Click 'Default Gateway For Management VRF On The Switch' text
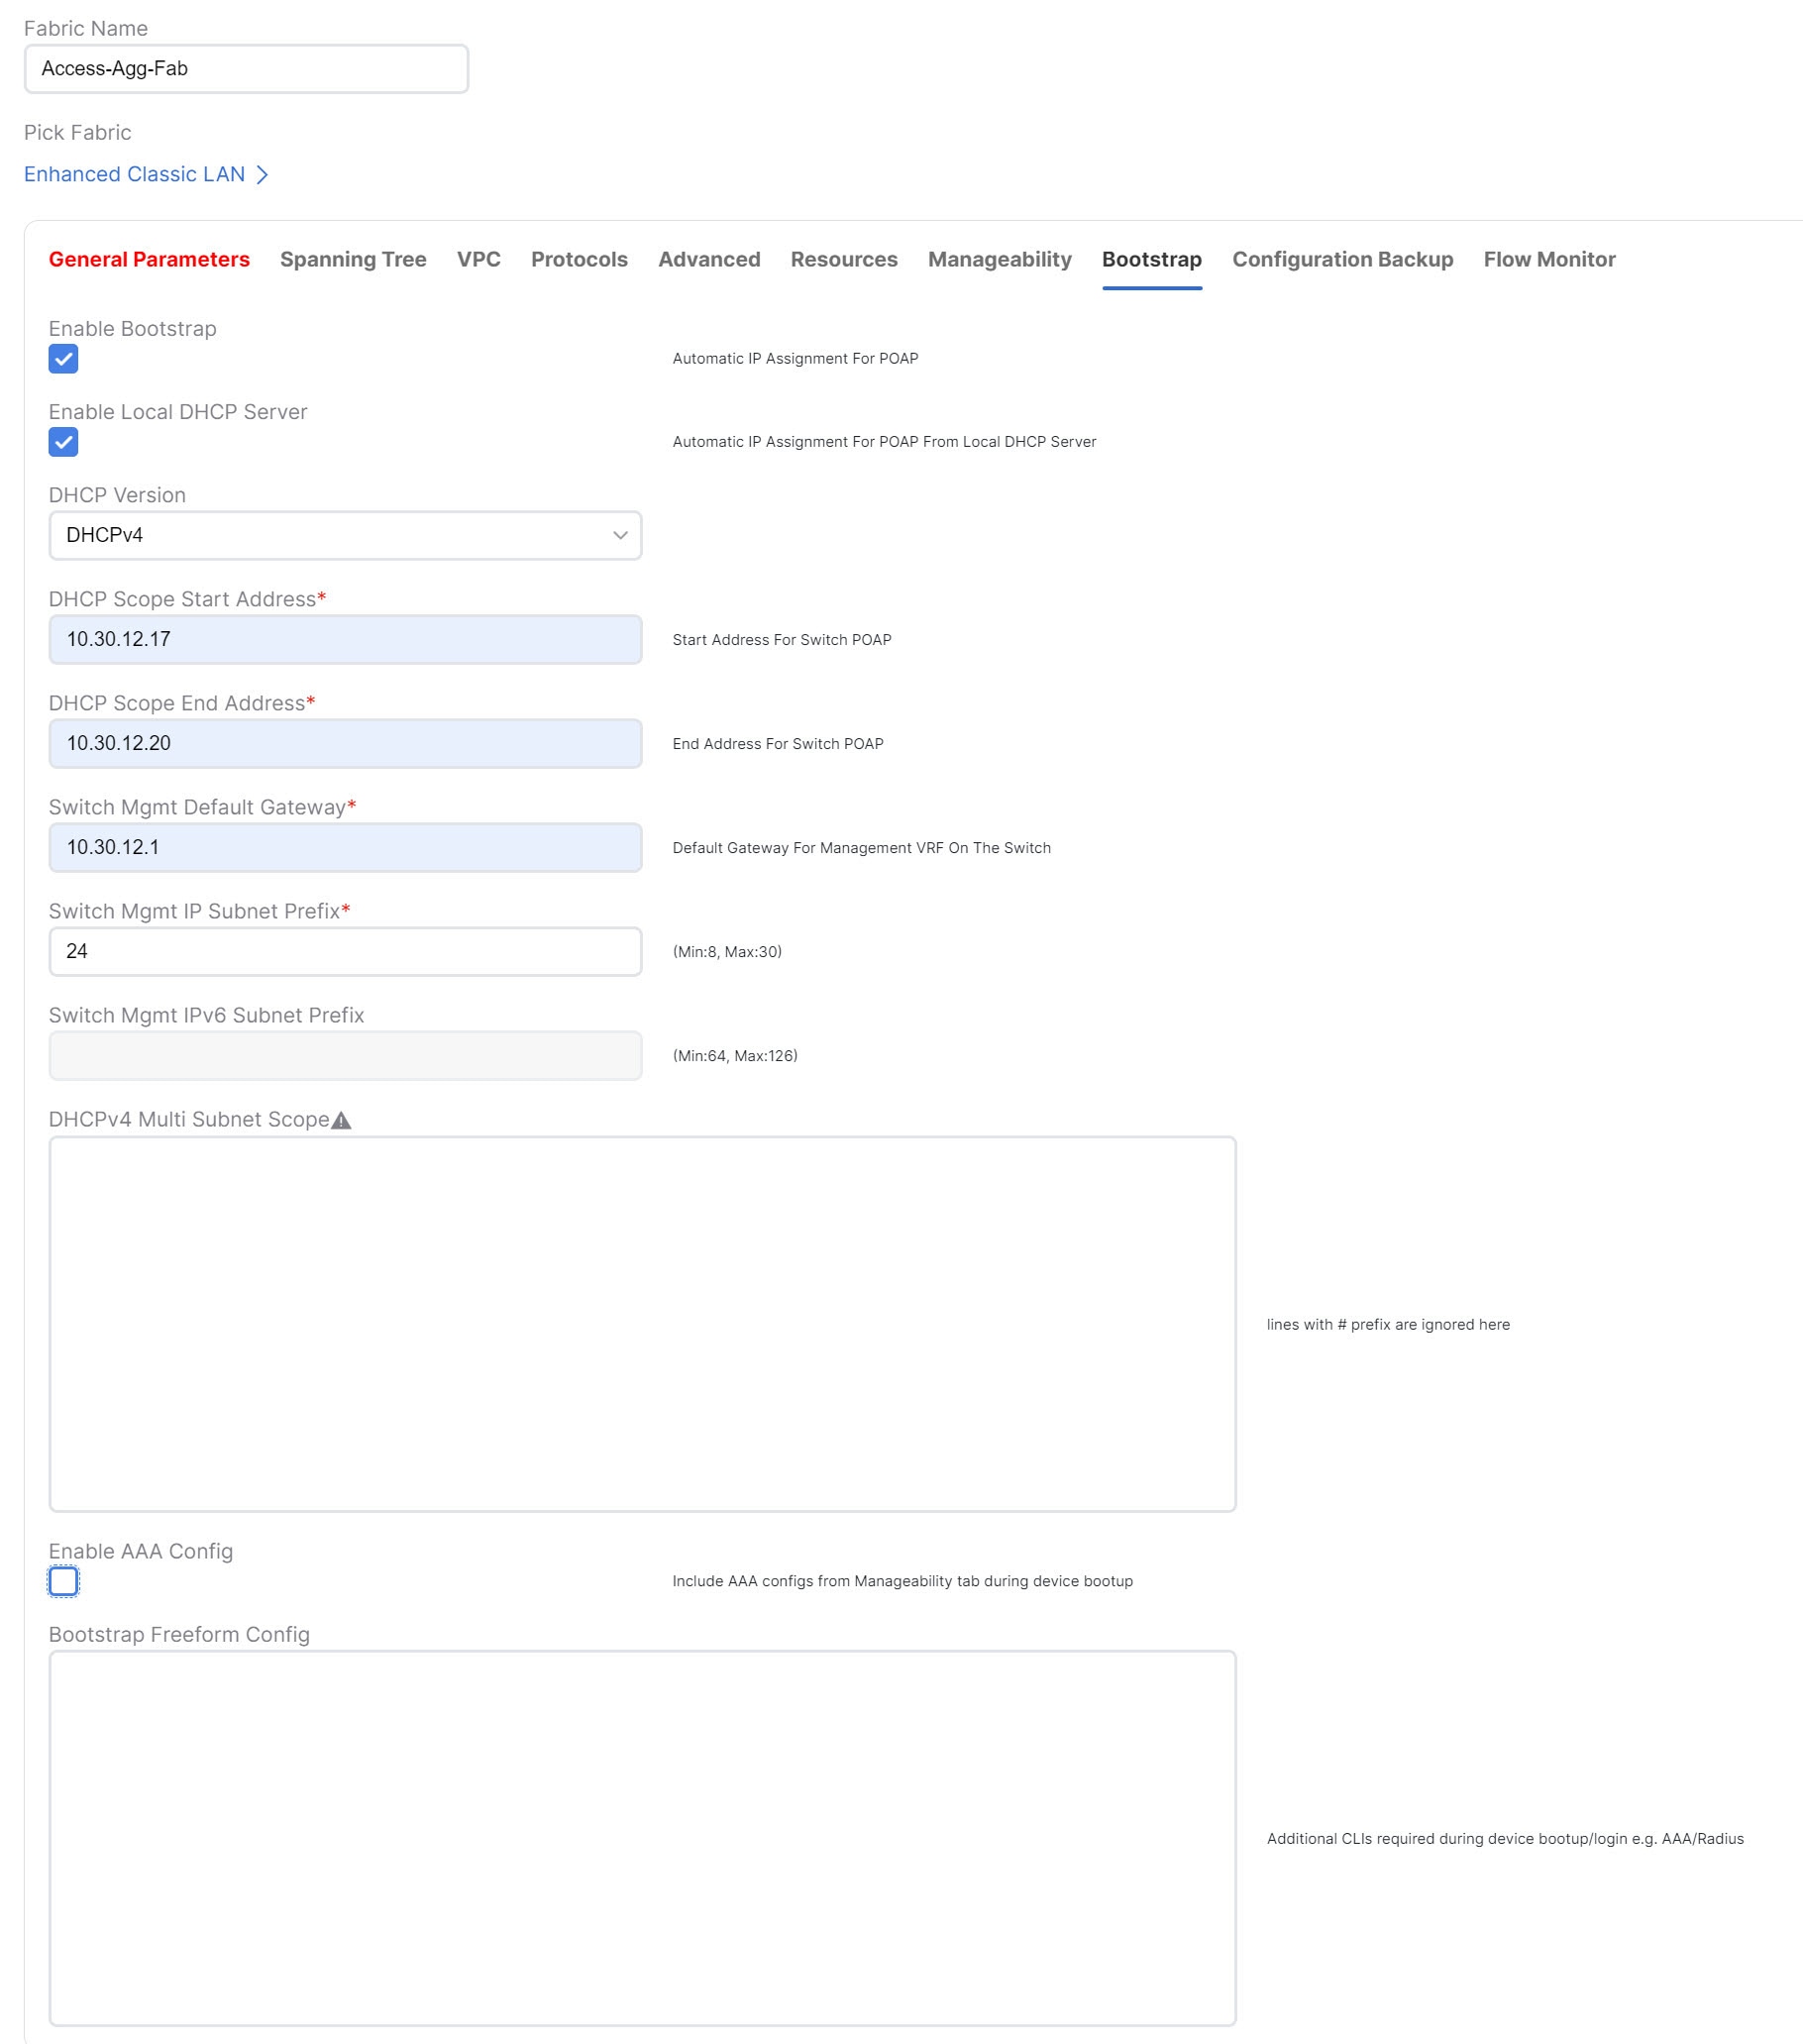This screenshot has height=2044, width=1803. [861, 848]
